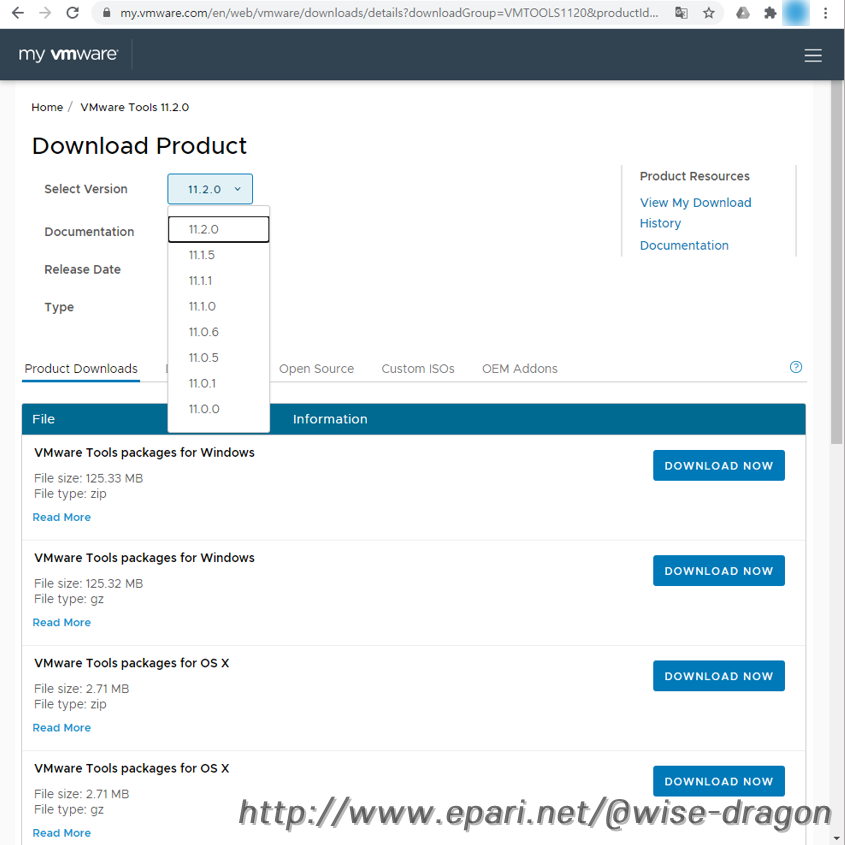Image resolution: width=845 pixels, height=845 pixels.
Task: Click the Information column header
Action: (330, 419)
